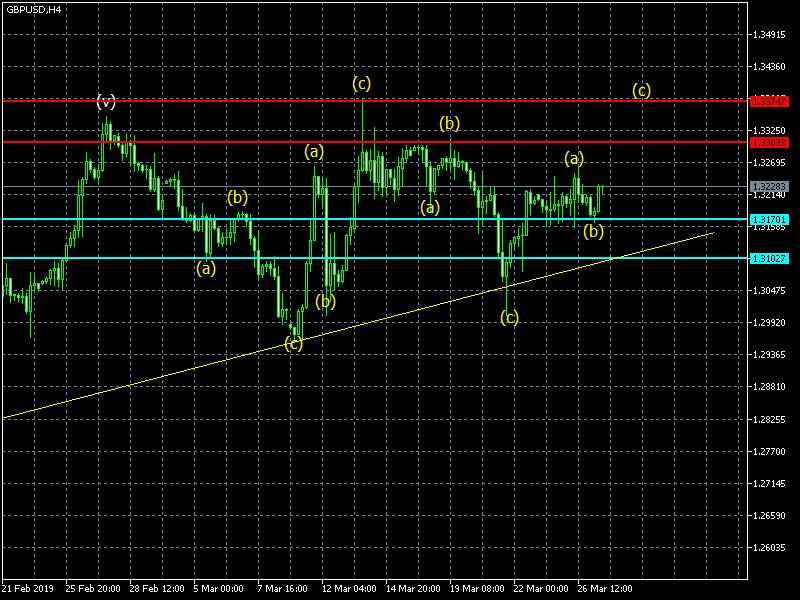The height and width of the screenshot is (600, 800).
Task: Click the 1.27145 price axis label
Action: click(x=769, y=483)
